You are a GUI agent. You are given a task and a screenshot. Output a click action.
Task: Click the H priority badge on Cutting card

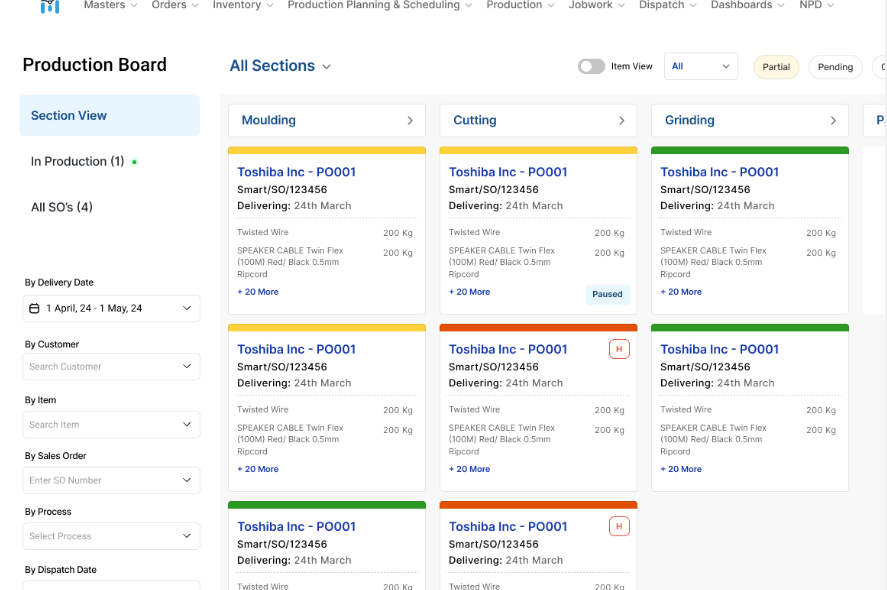click(x=619, y=349)
